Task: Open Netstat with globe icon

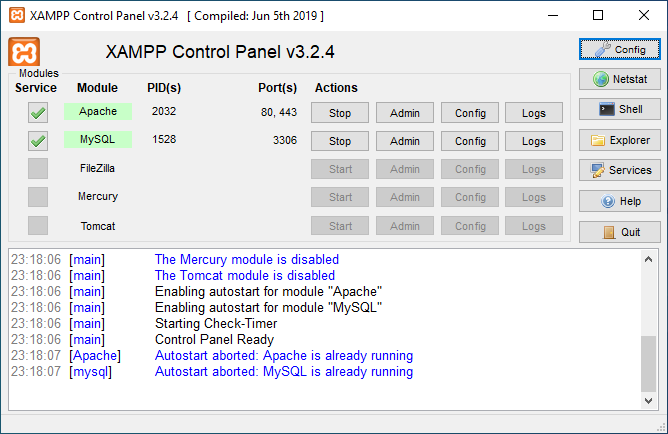Action: tap(619, 79)
